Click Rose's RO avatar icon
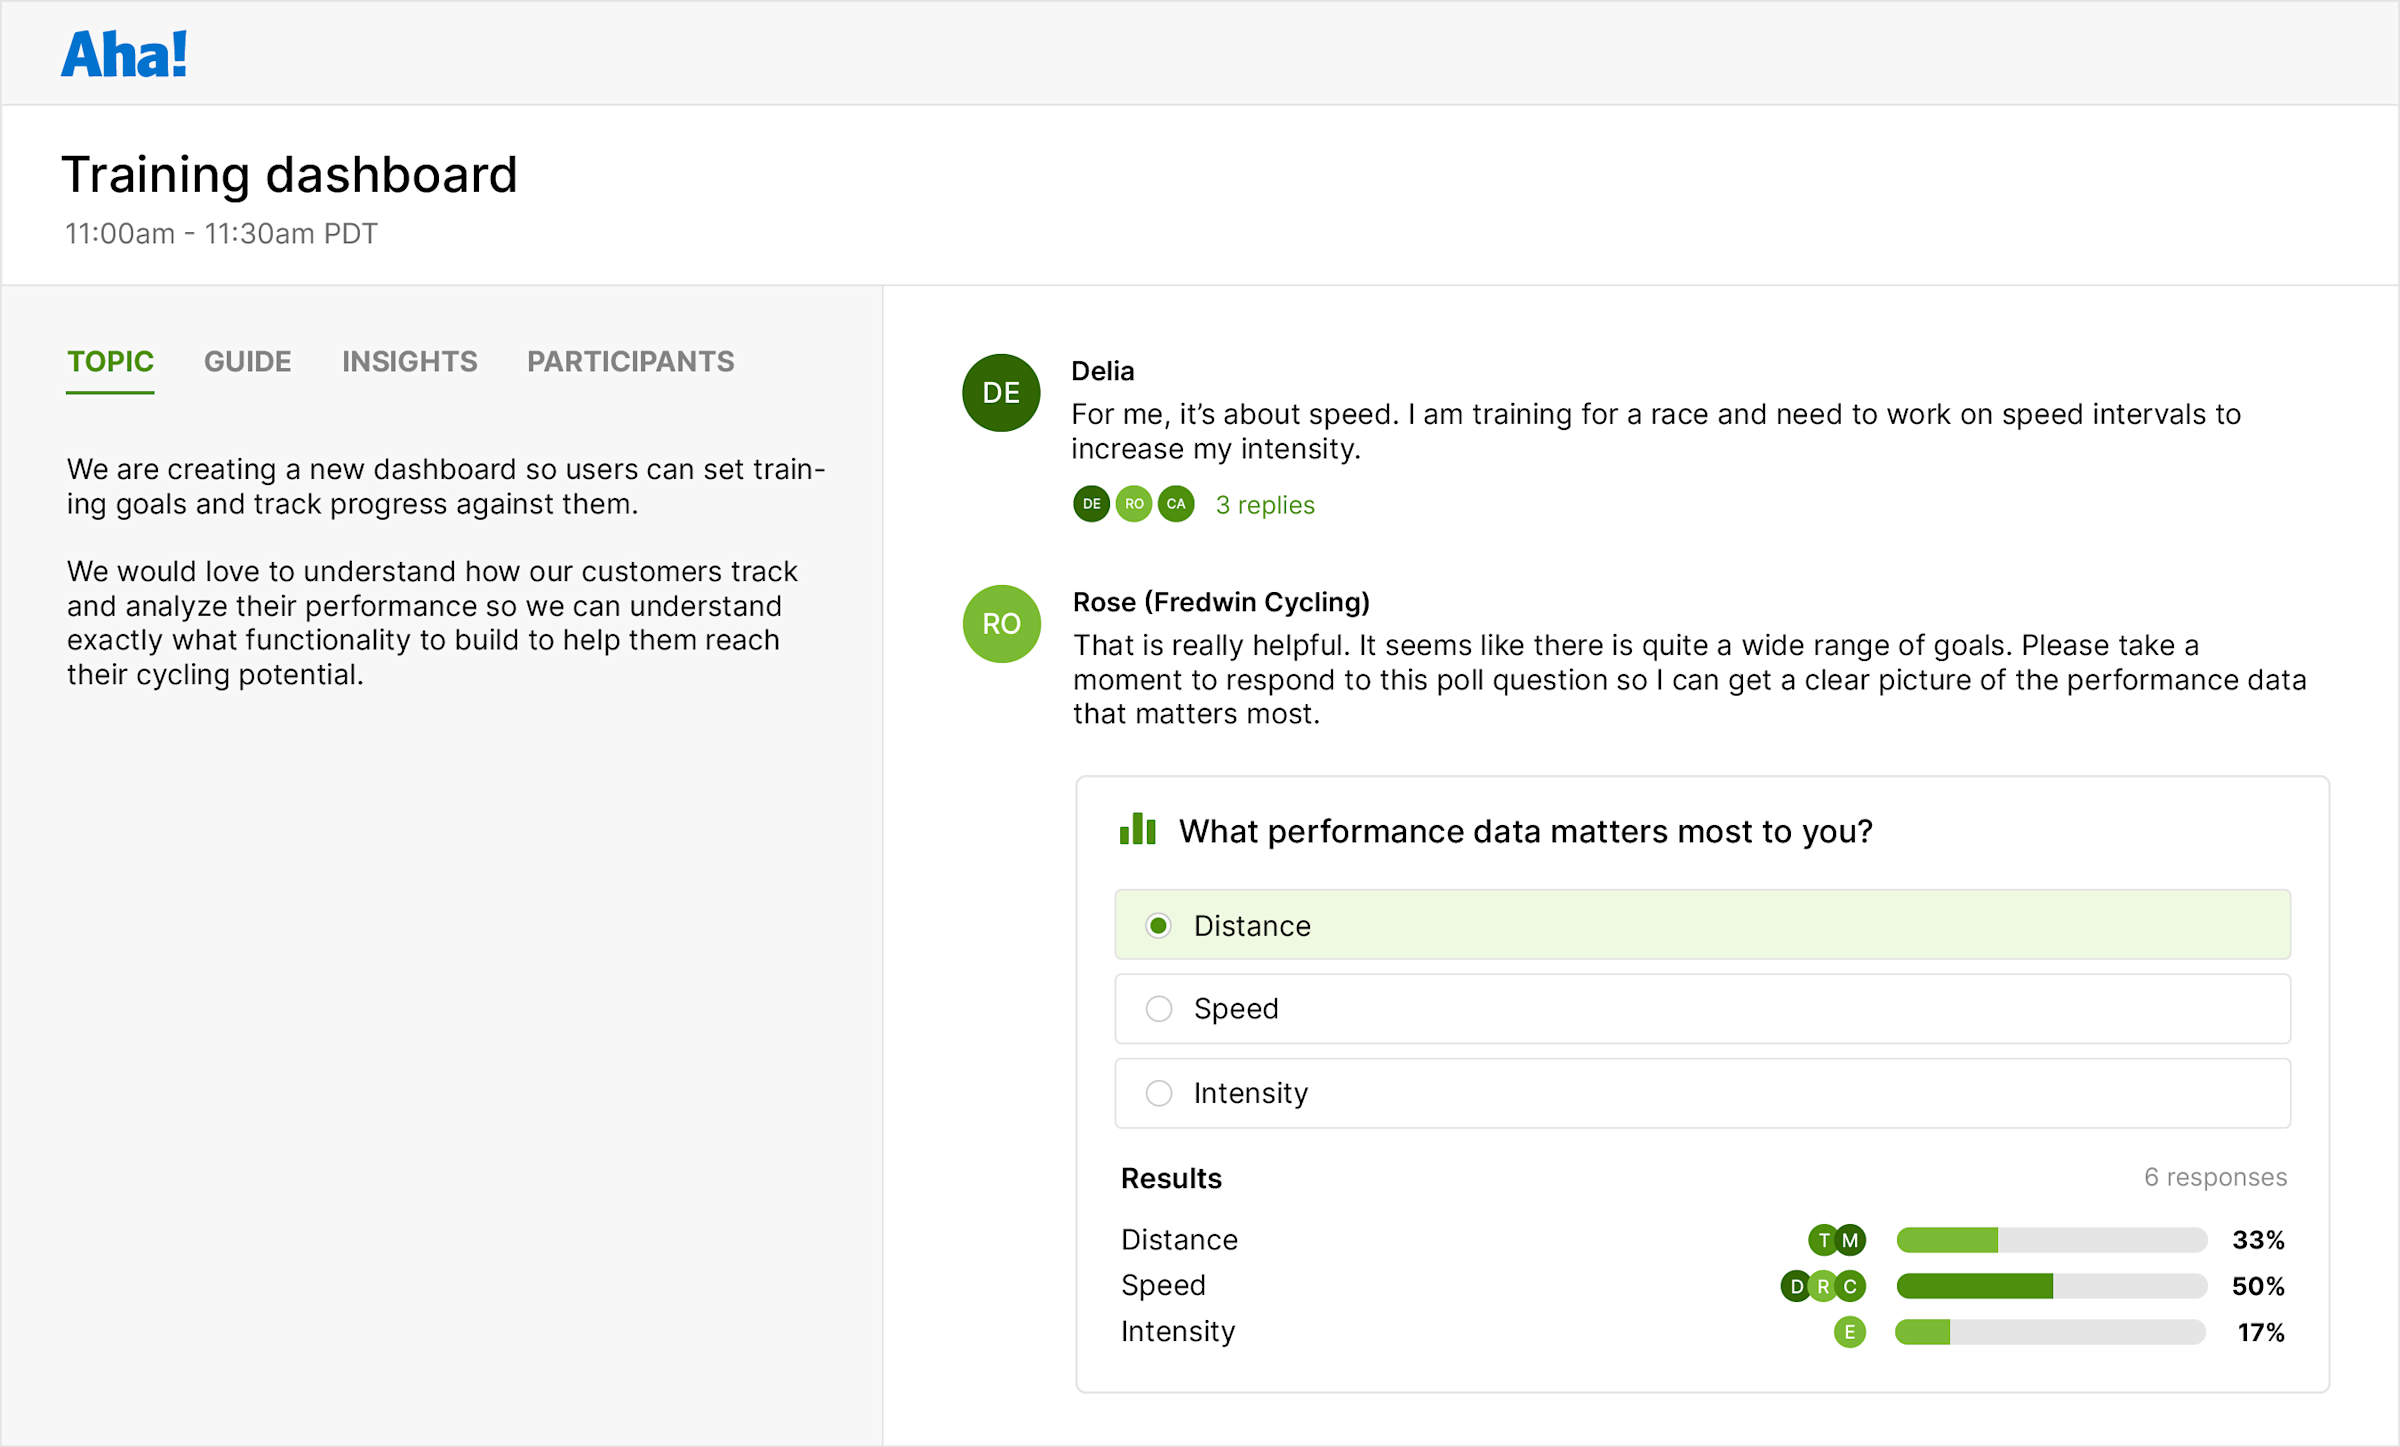This screenshot has width=2400, height=1447. (x=1000, y=624)
